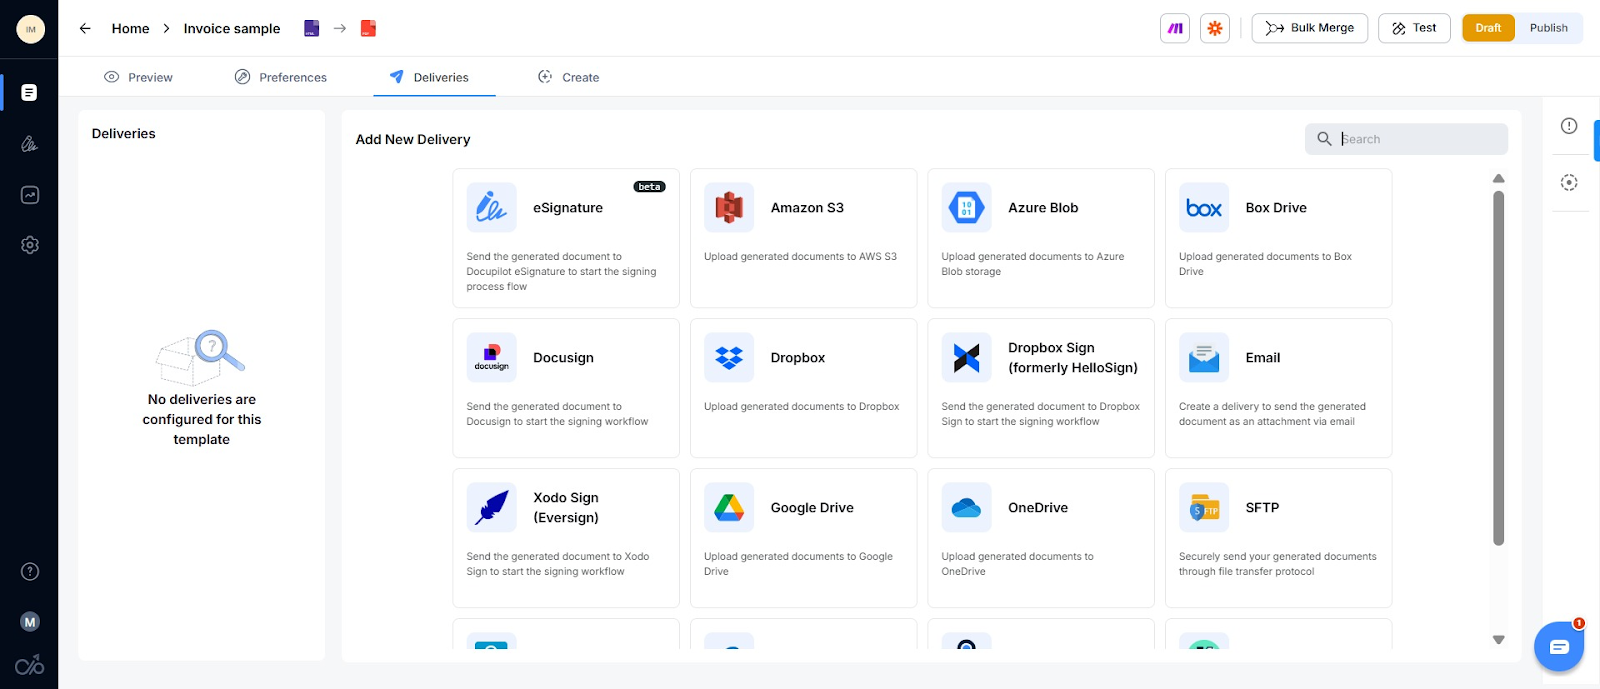This screenshot has height=689, width=1600.
Task: Click 'Upload generated documents to AWS S3' text
Action: pos(800,257)
